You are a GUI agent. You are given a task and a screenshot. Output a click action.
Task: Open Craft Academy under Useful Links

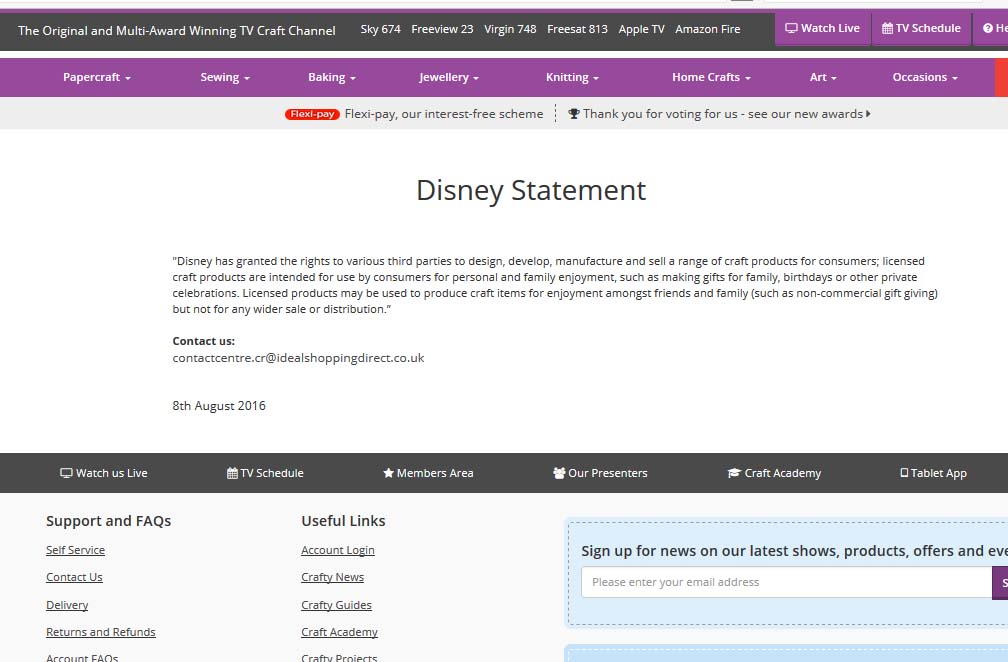(339, 632)
